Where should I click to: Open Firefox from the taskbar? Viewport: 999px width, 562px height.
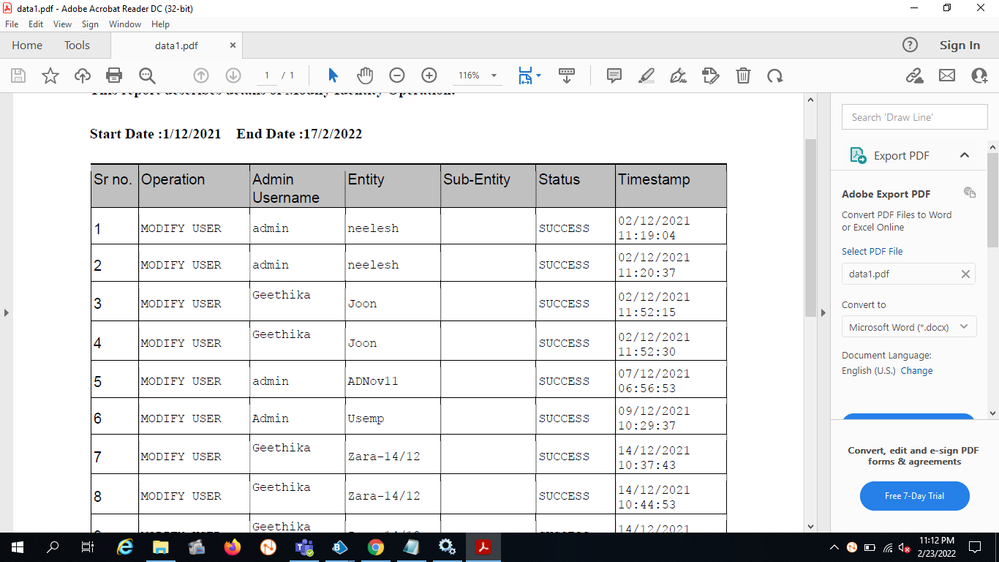coord(233,547)
